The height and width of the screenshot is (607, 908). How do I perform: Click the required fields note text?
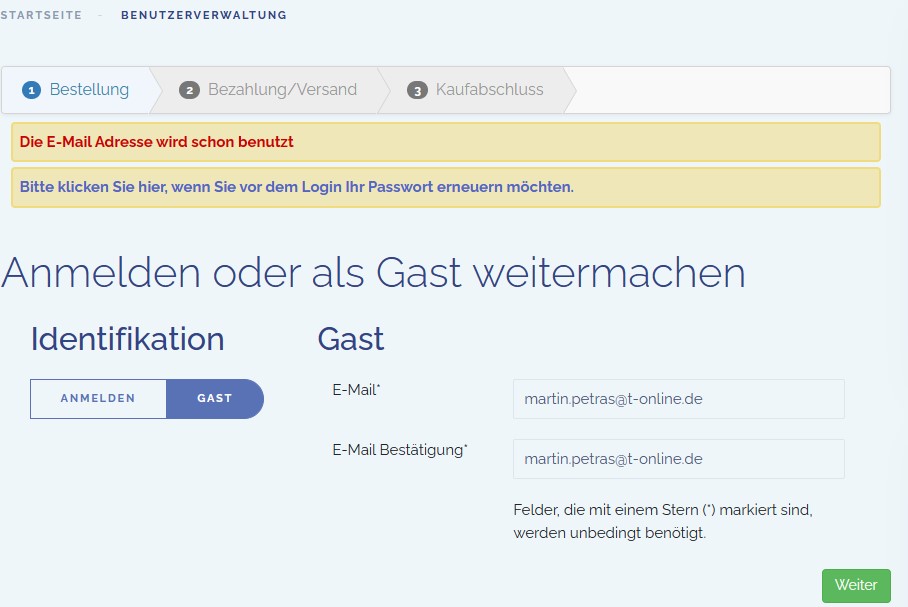[x=663, y=521]
